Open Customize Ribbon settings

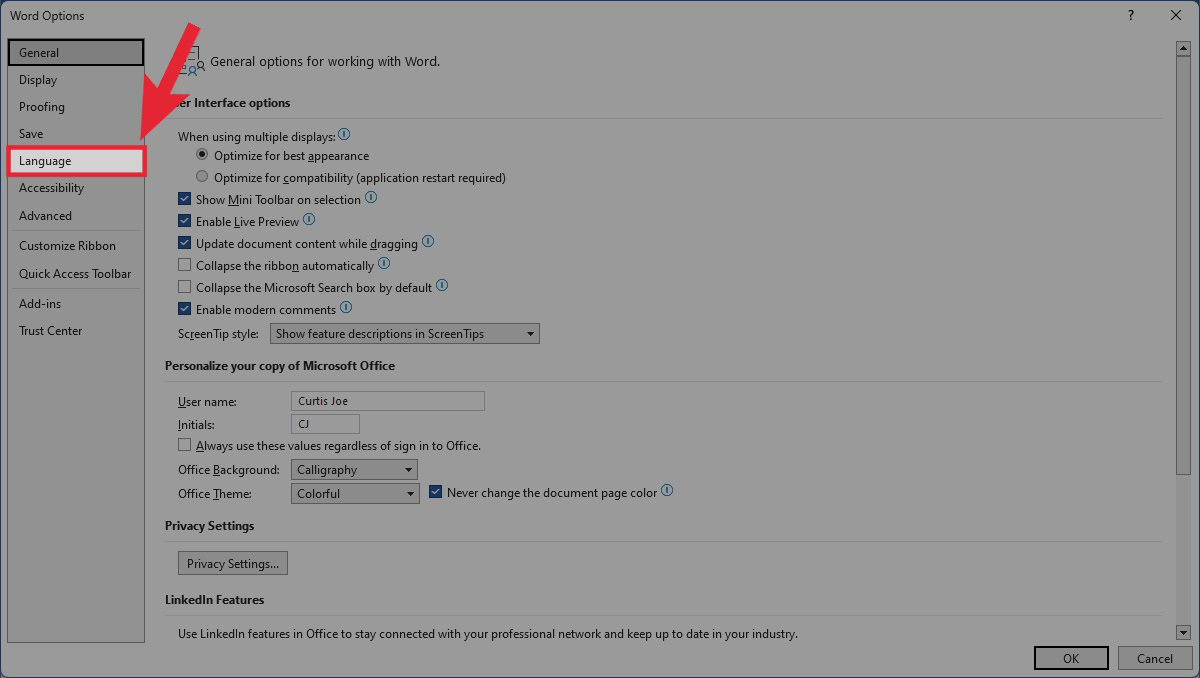(76, 246)
